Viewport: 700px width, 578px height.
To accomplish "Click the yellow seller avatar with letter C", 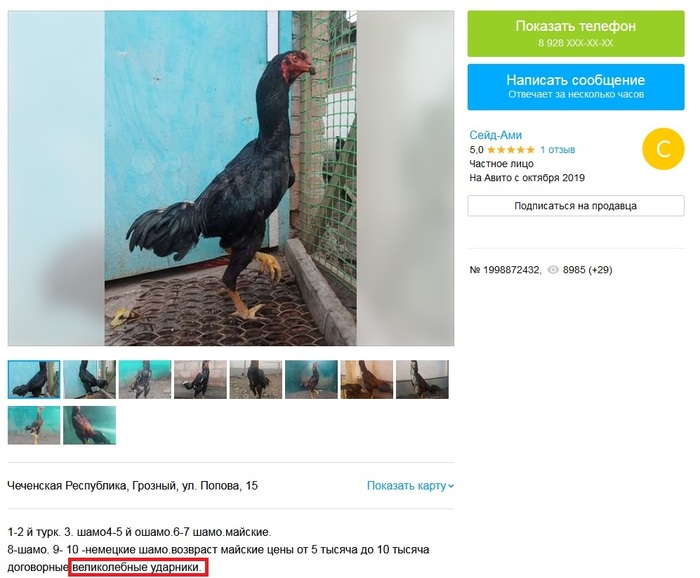I will [663, 149].
